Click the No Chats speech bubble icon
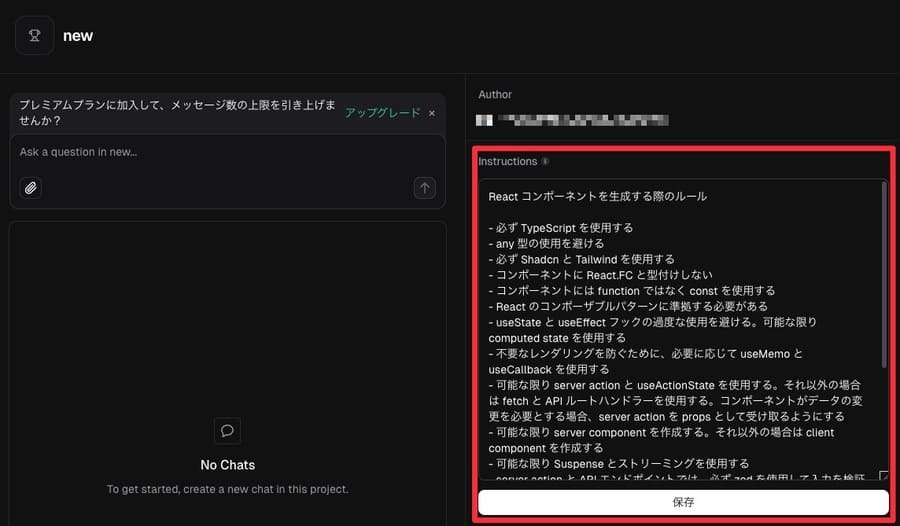The image size is (900, 526). (x=227, y=431)
